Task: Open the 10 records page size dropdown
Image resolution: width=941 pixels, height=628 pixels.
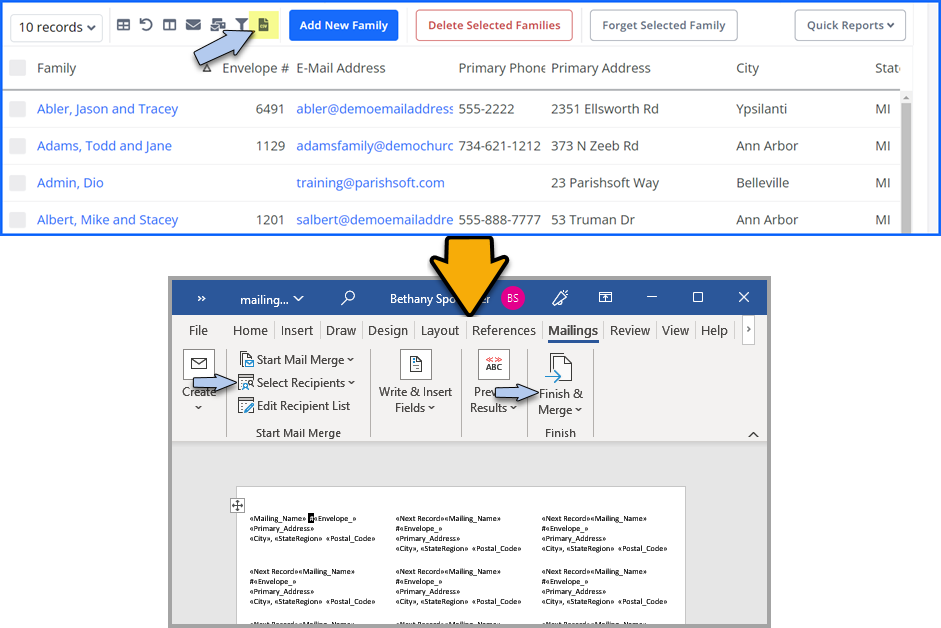Action: (56, 28)
